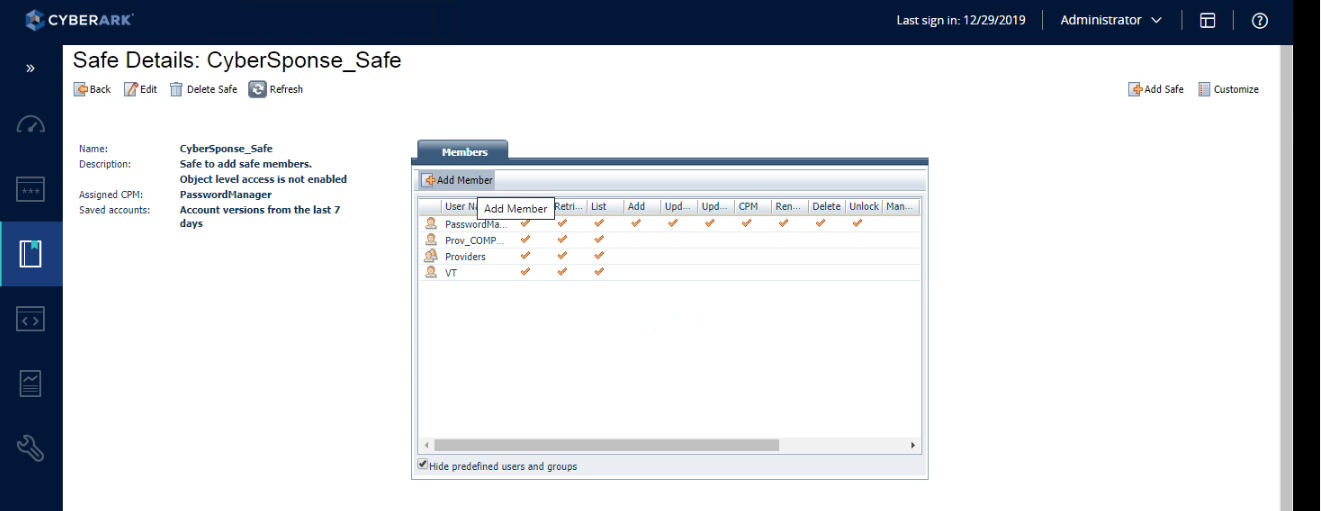The height and width of the screenshot is (511, 1321).
Task: Sort by the Unlock column header
Action: [x=863, y=207]
